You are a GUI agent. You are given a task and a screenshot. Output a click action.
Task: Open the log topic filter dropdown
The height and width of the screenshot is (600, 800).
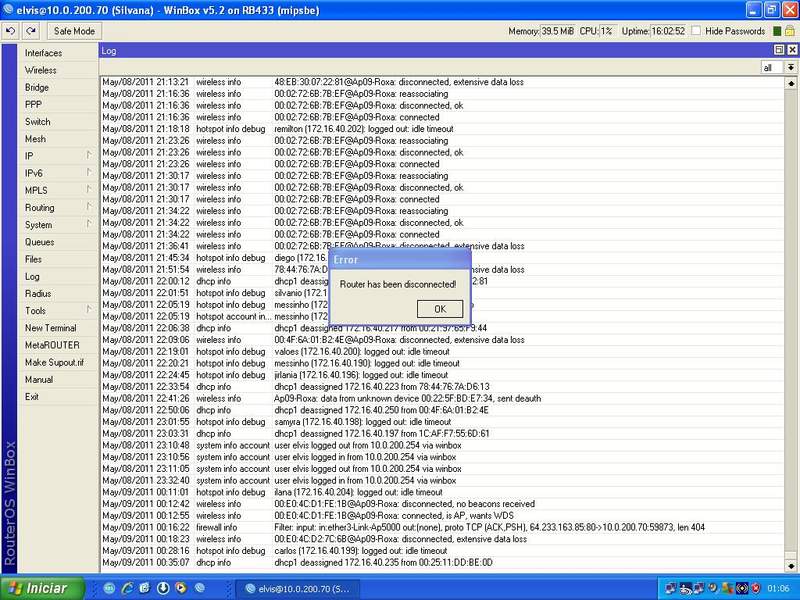pyautogui.click(x=790, y=67)
